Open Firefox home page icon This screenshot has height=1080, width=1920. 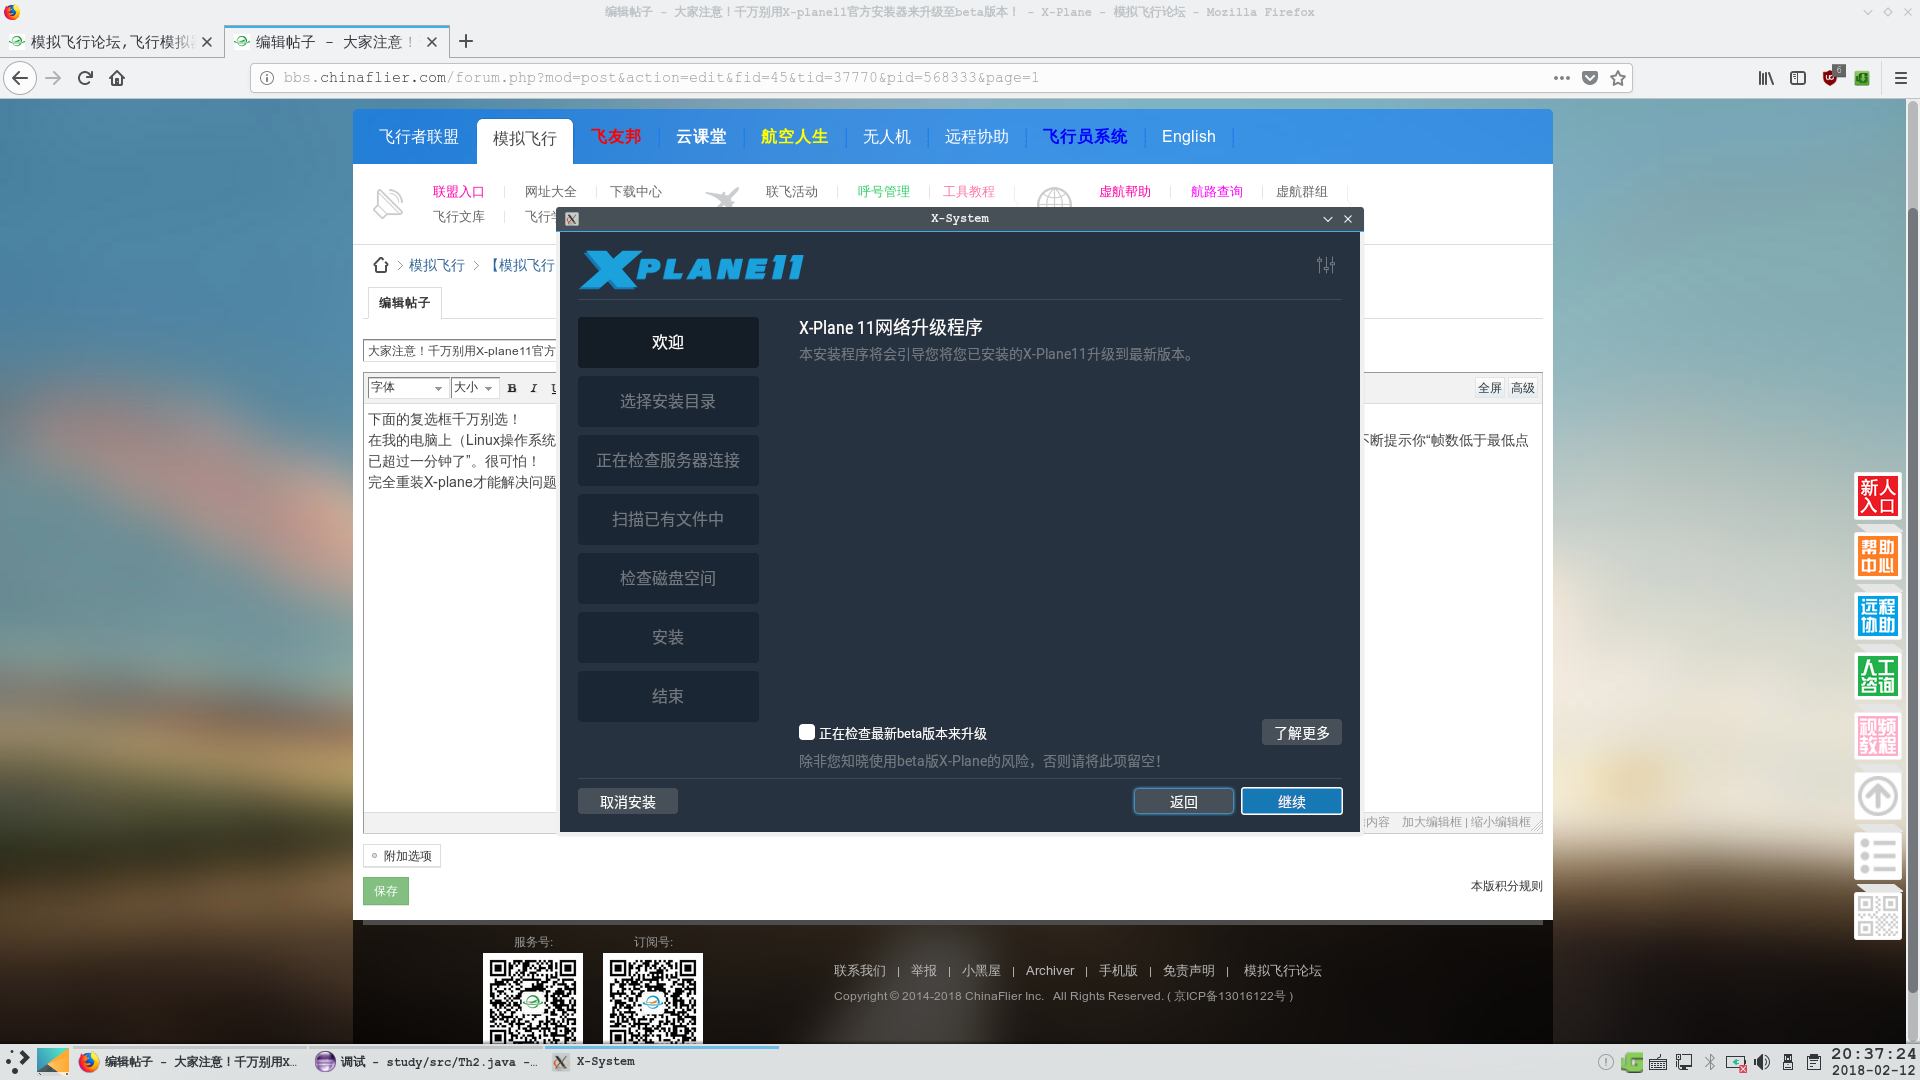tap(117, 78)
